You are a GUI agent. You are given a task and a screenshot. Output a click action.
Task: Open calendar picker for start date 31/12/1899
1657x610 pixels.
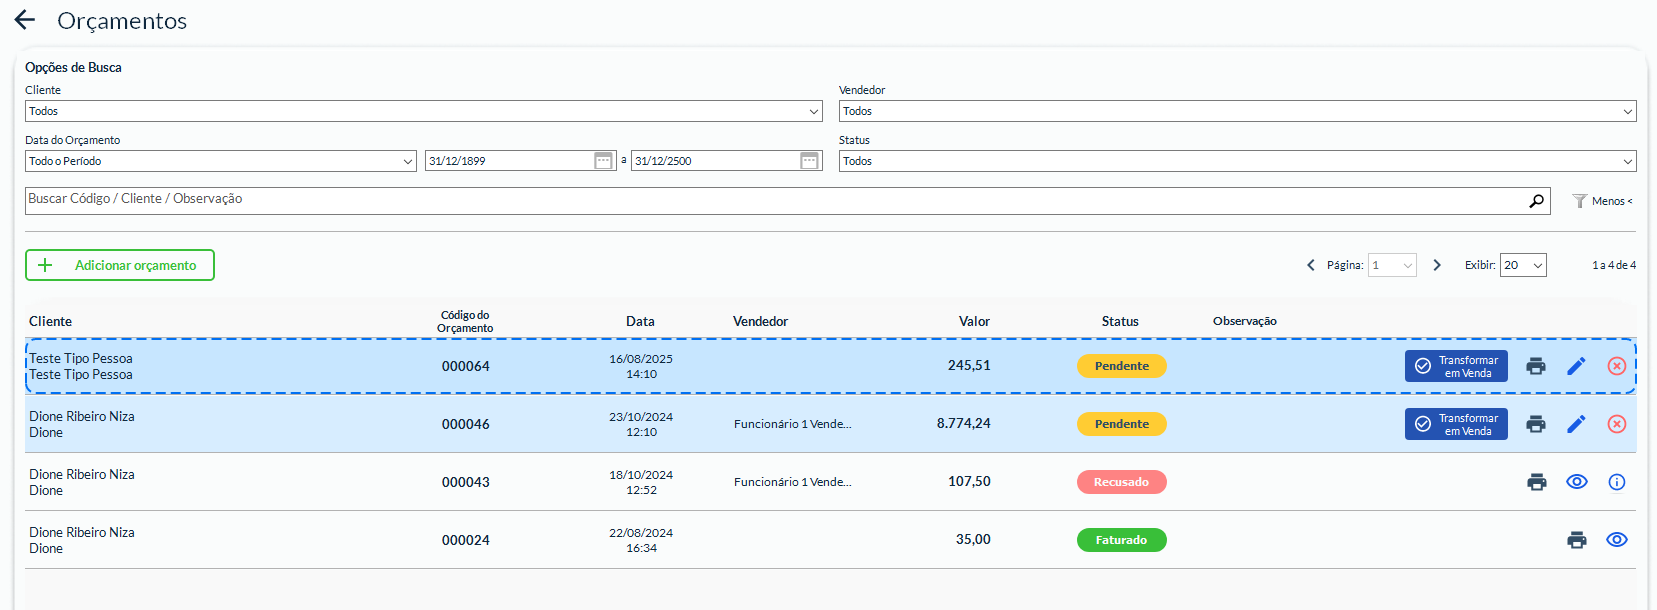click(x=603, y=161)
